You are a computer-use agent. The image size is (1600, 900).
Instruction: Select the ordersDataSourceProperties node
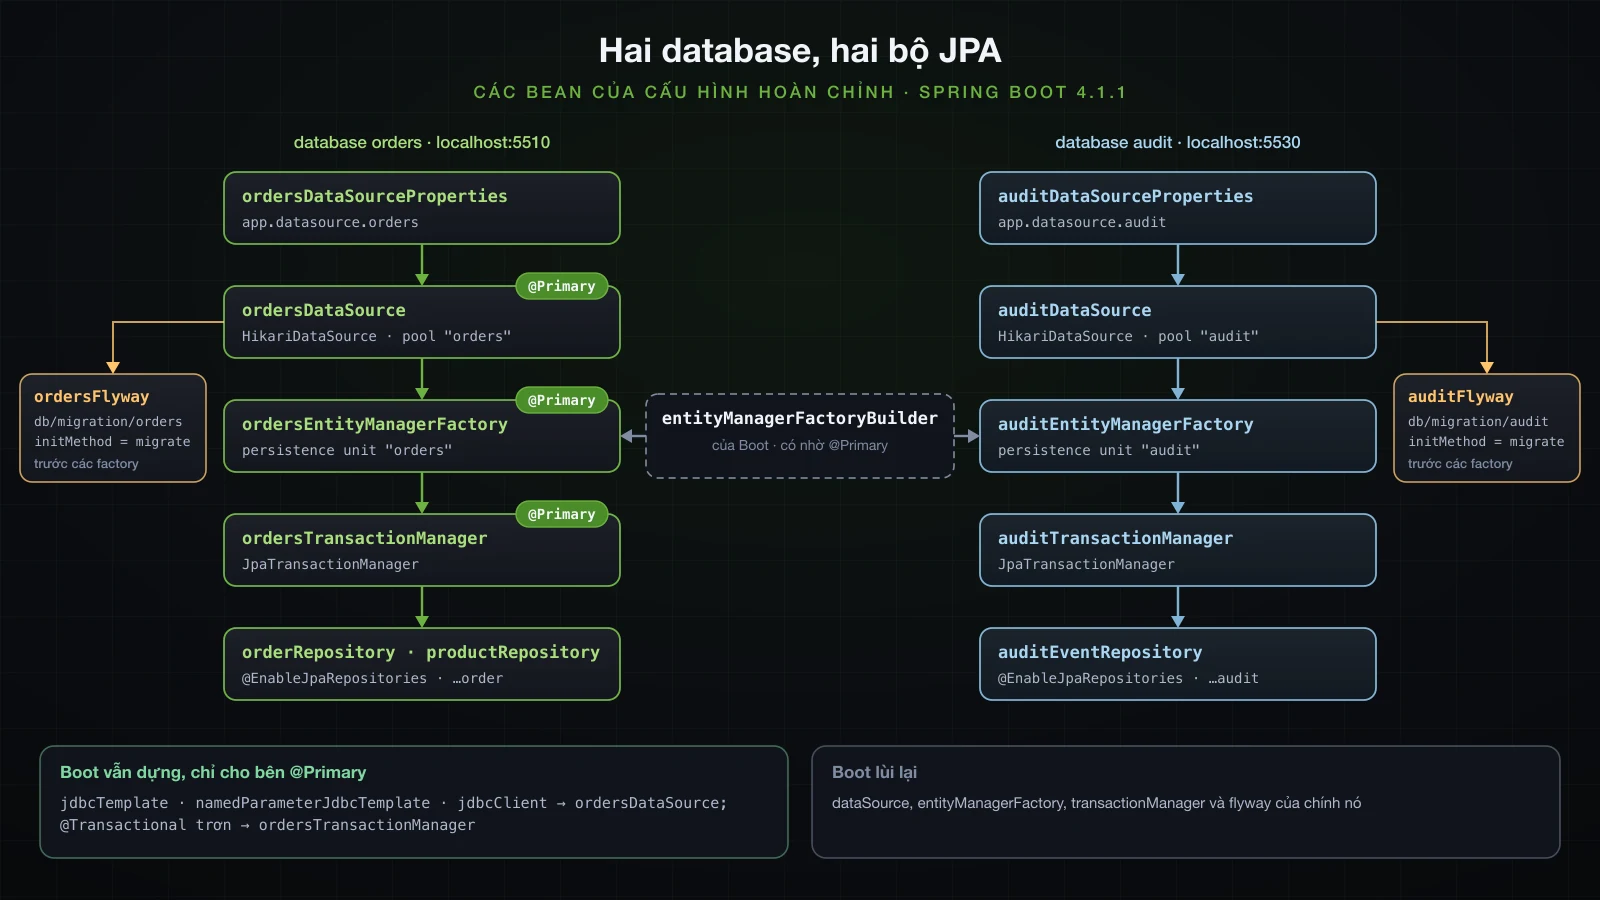coord(422,208)
